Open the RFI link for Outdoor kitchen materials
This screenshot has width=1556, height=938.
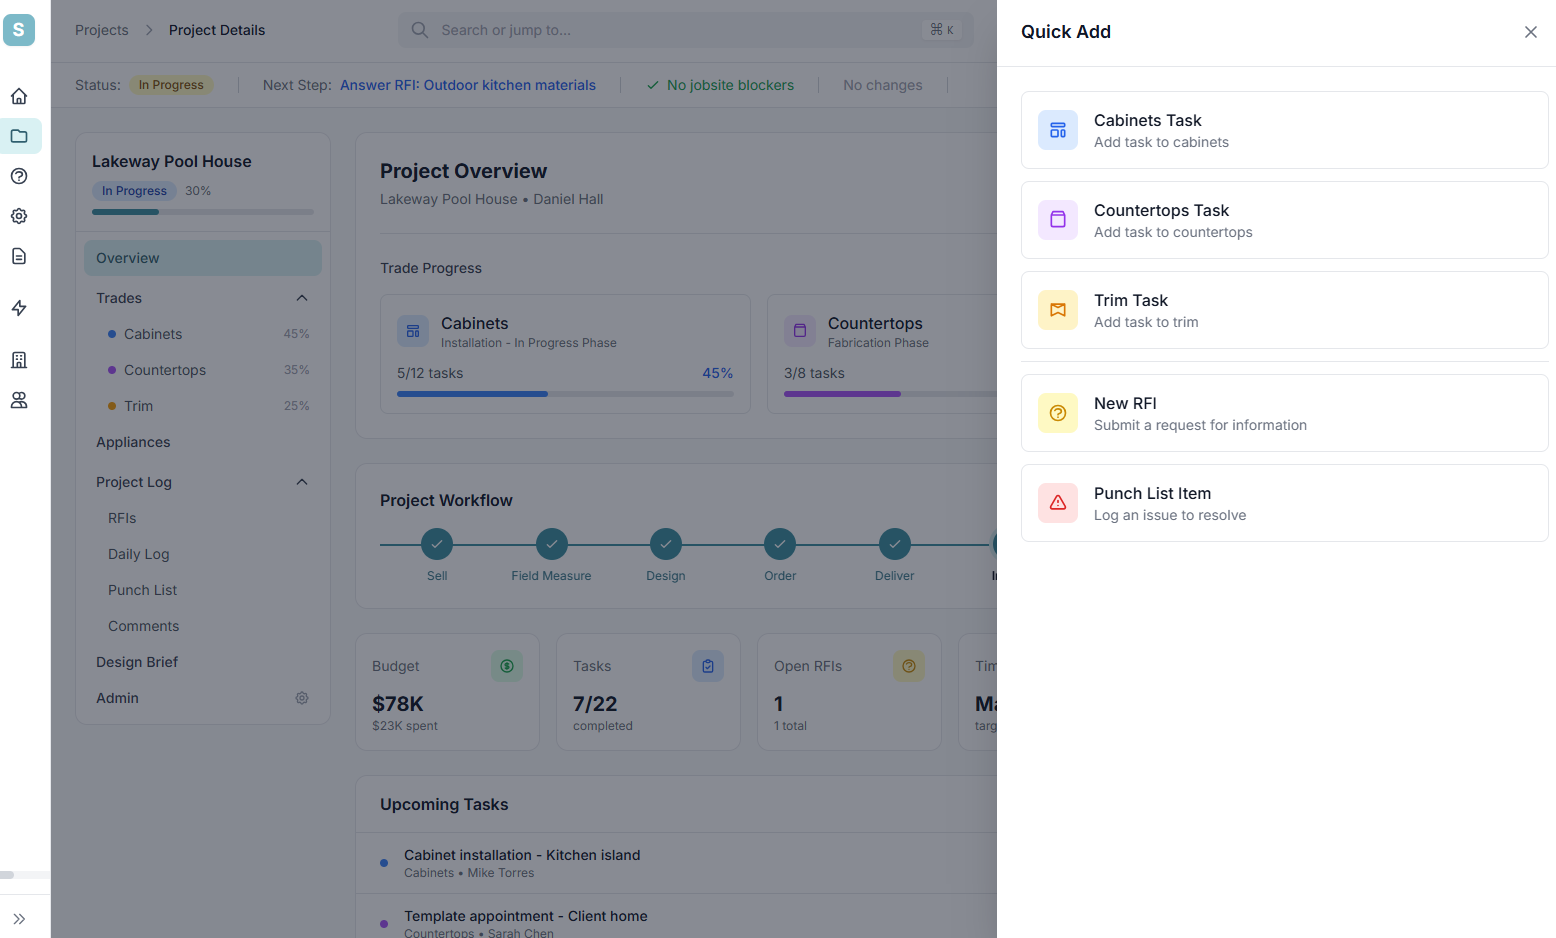pyautogui.click(x=468, y=85)
